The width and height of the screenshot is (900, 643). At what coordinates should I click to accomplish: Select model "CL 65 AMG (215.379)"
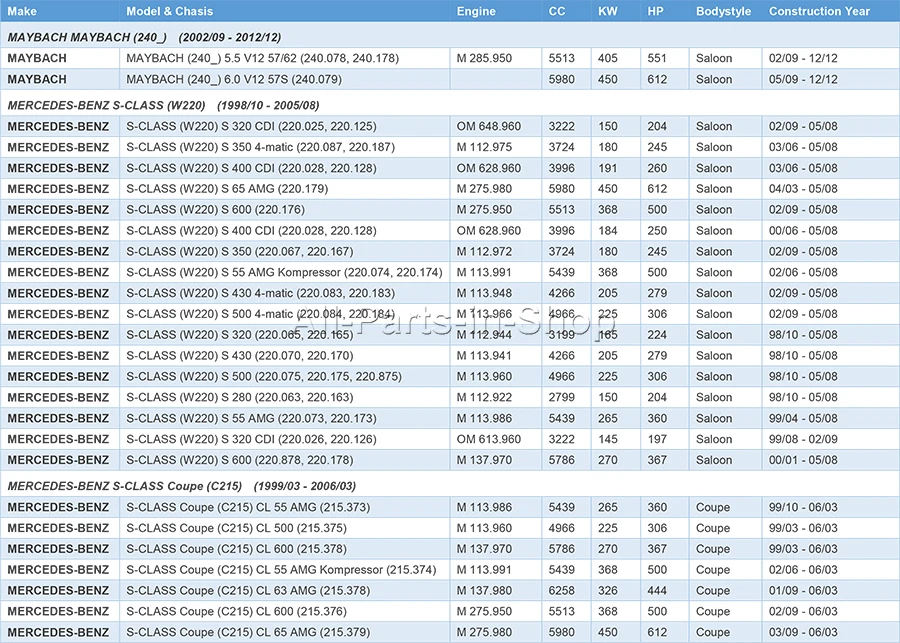tap(313, 633)
